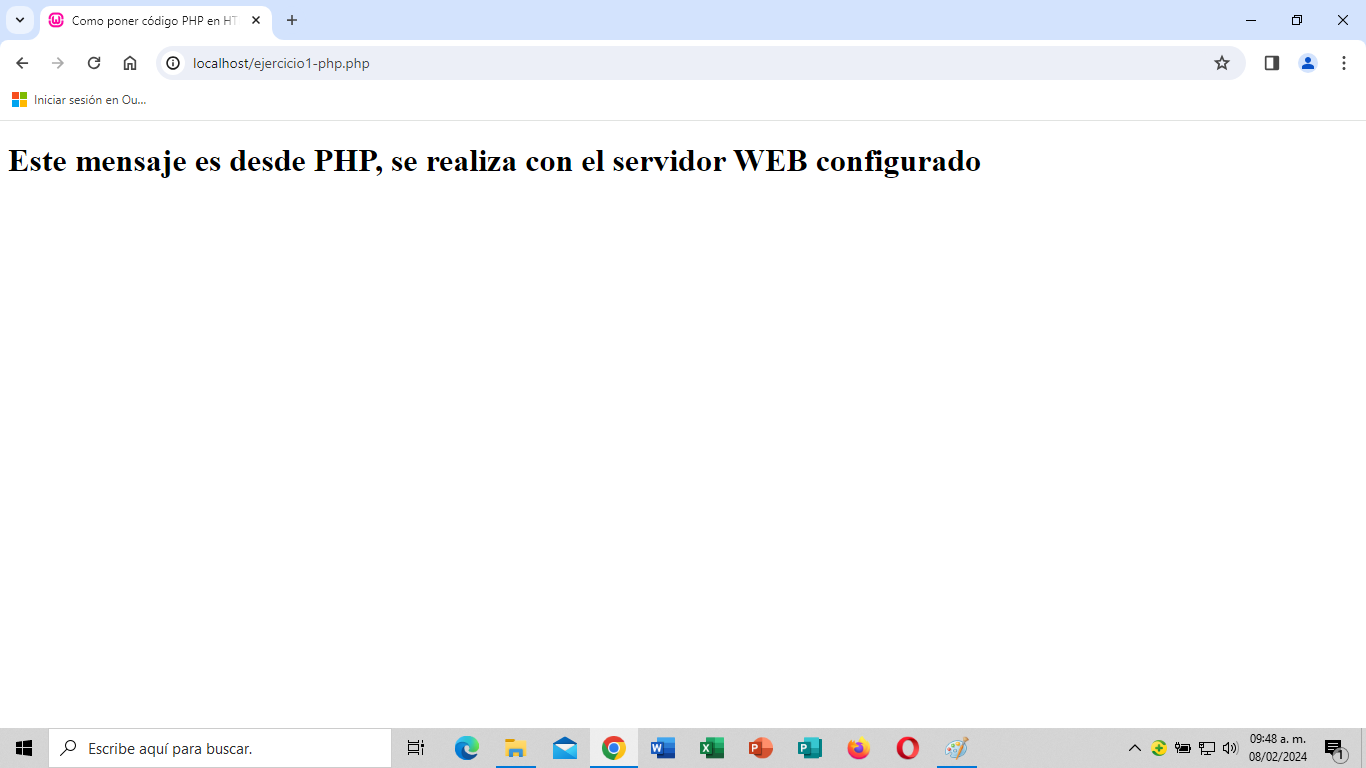The height and width of the screenshot is (768, 1366).
Task: Expand the tab search dropdown arrow
Action: [x=19, y=20]
